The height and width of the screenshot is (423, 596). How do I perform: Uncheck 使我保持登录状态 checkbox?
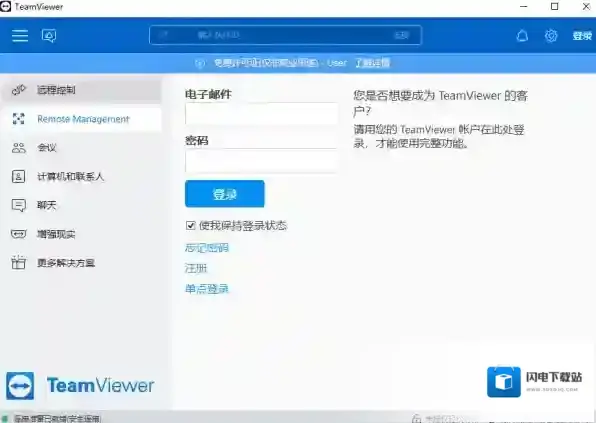click(x=190, y=226)
